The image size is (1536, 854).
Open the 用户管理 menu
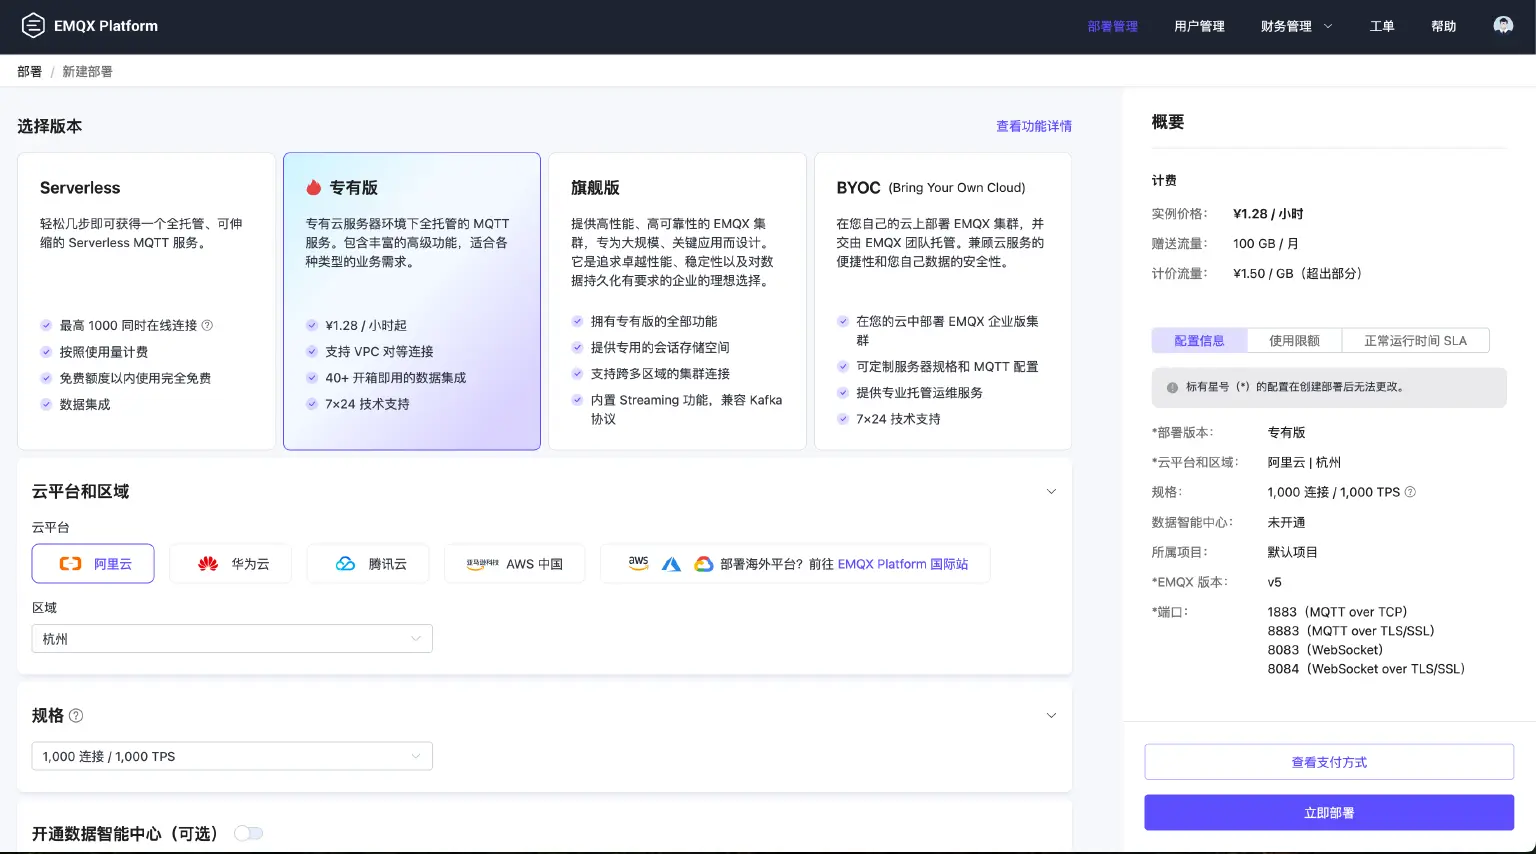click(1199, 26)
